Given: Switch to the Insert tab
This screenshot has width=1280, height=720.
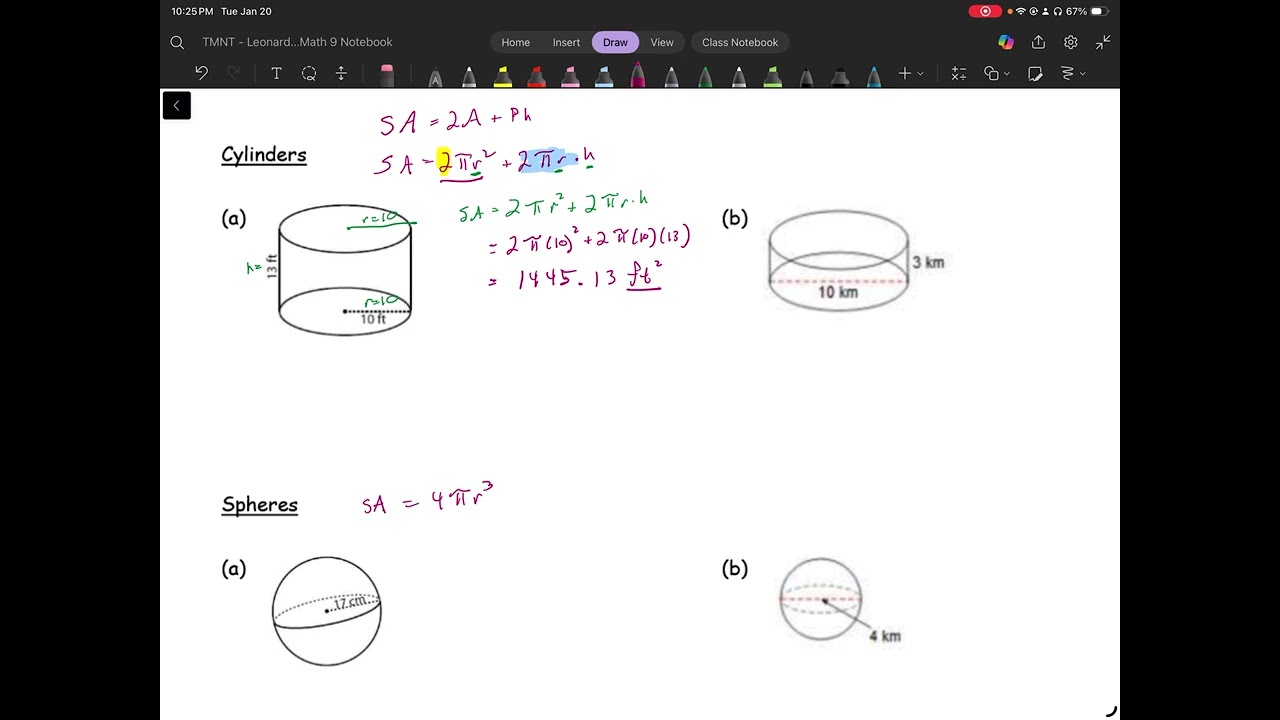Looking at the screenshot, I should coord(566,42).
